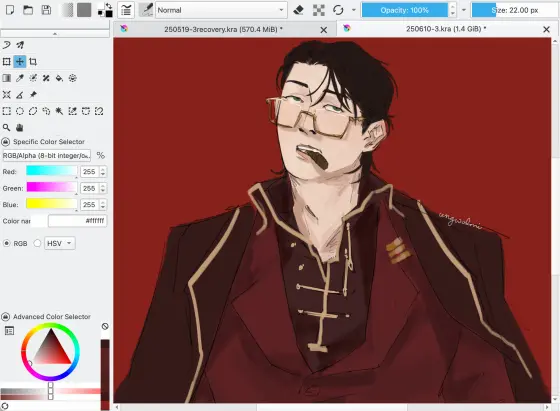The image size is (560, 411).
Task: Select the Smart Patch tool
Action: (46, 78)
